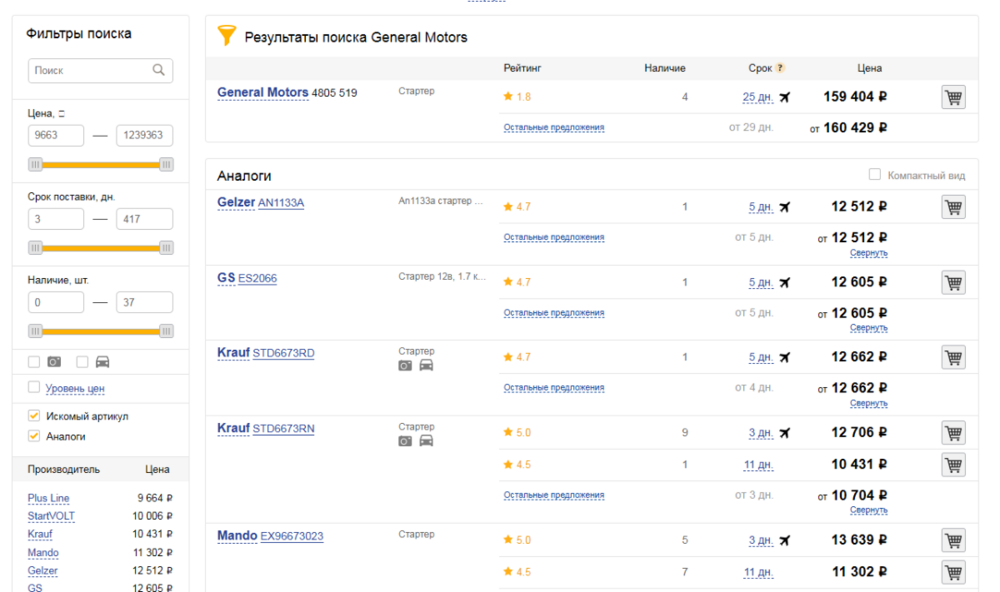This screenshot has height=592, width=1000.
Task: Uncheck the Аналоги filter checkbox
Action: click(x=34, y=436)
